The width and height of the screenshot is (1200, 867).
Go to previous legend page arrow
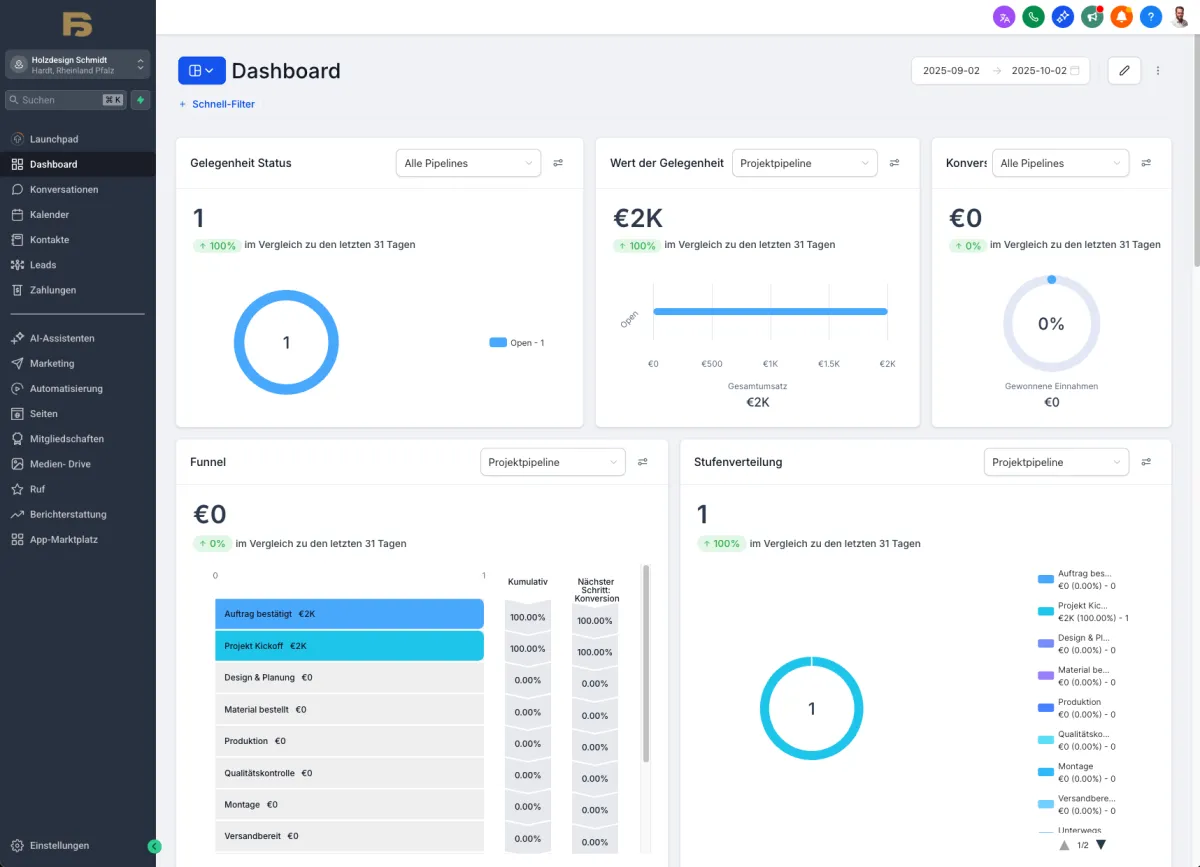1065,845
